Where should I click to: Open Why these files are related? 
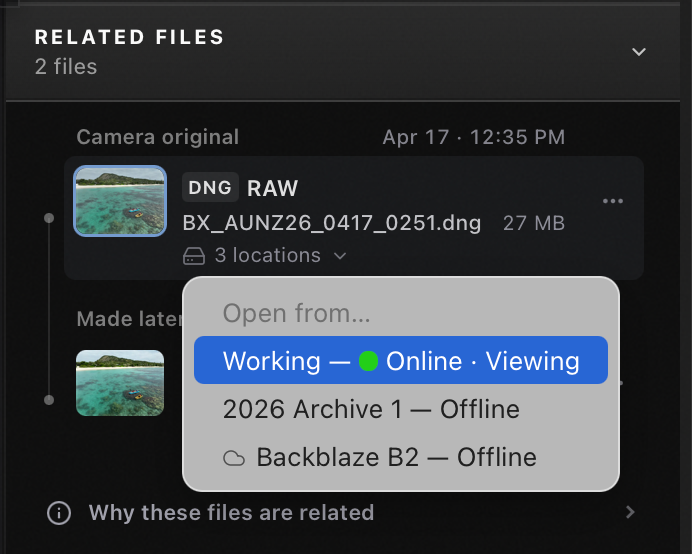coord(342,513)
